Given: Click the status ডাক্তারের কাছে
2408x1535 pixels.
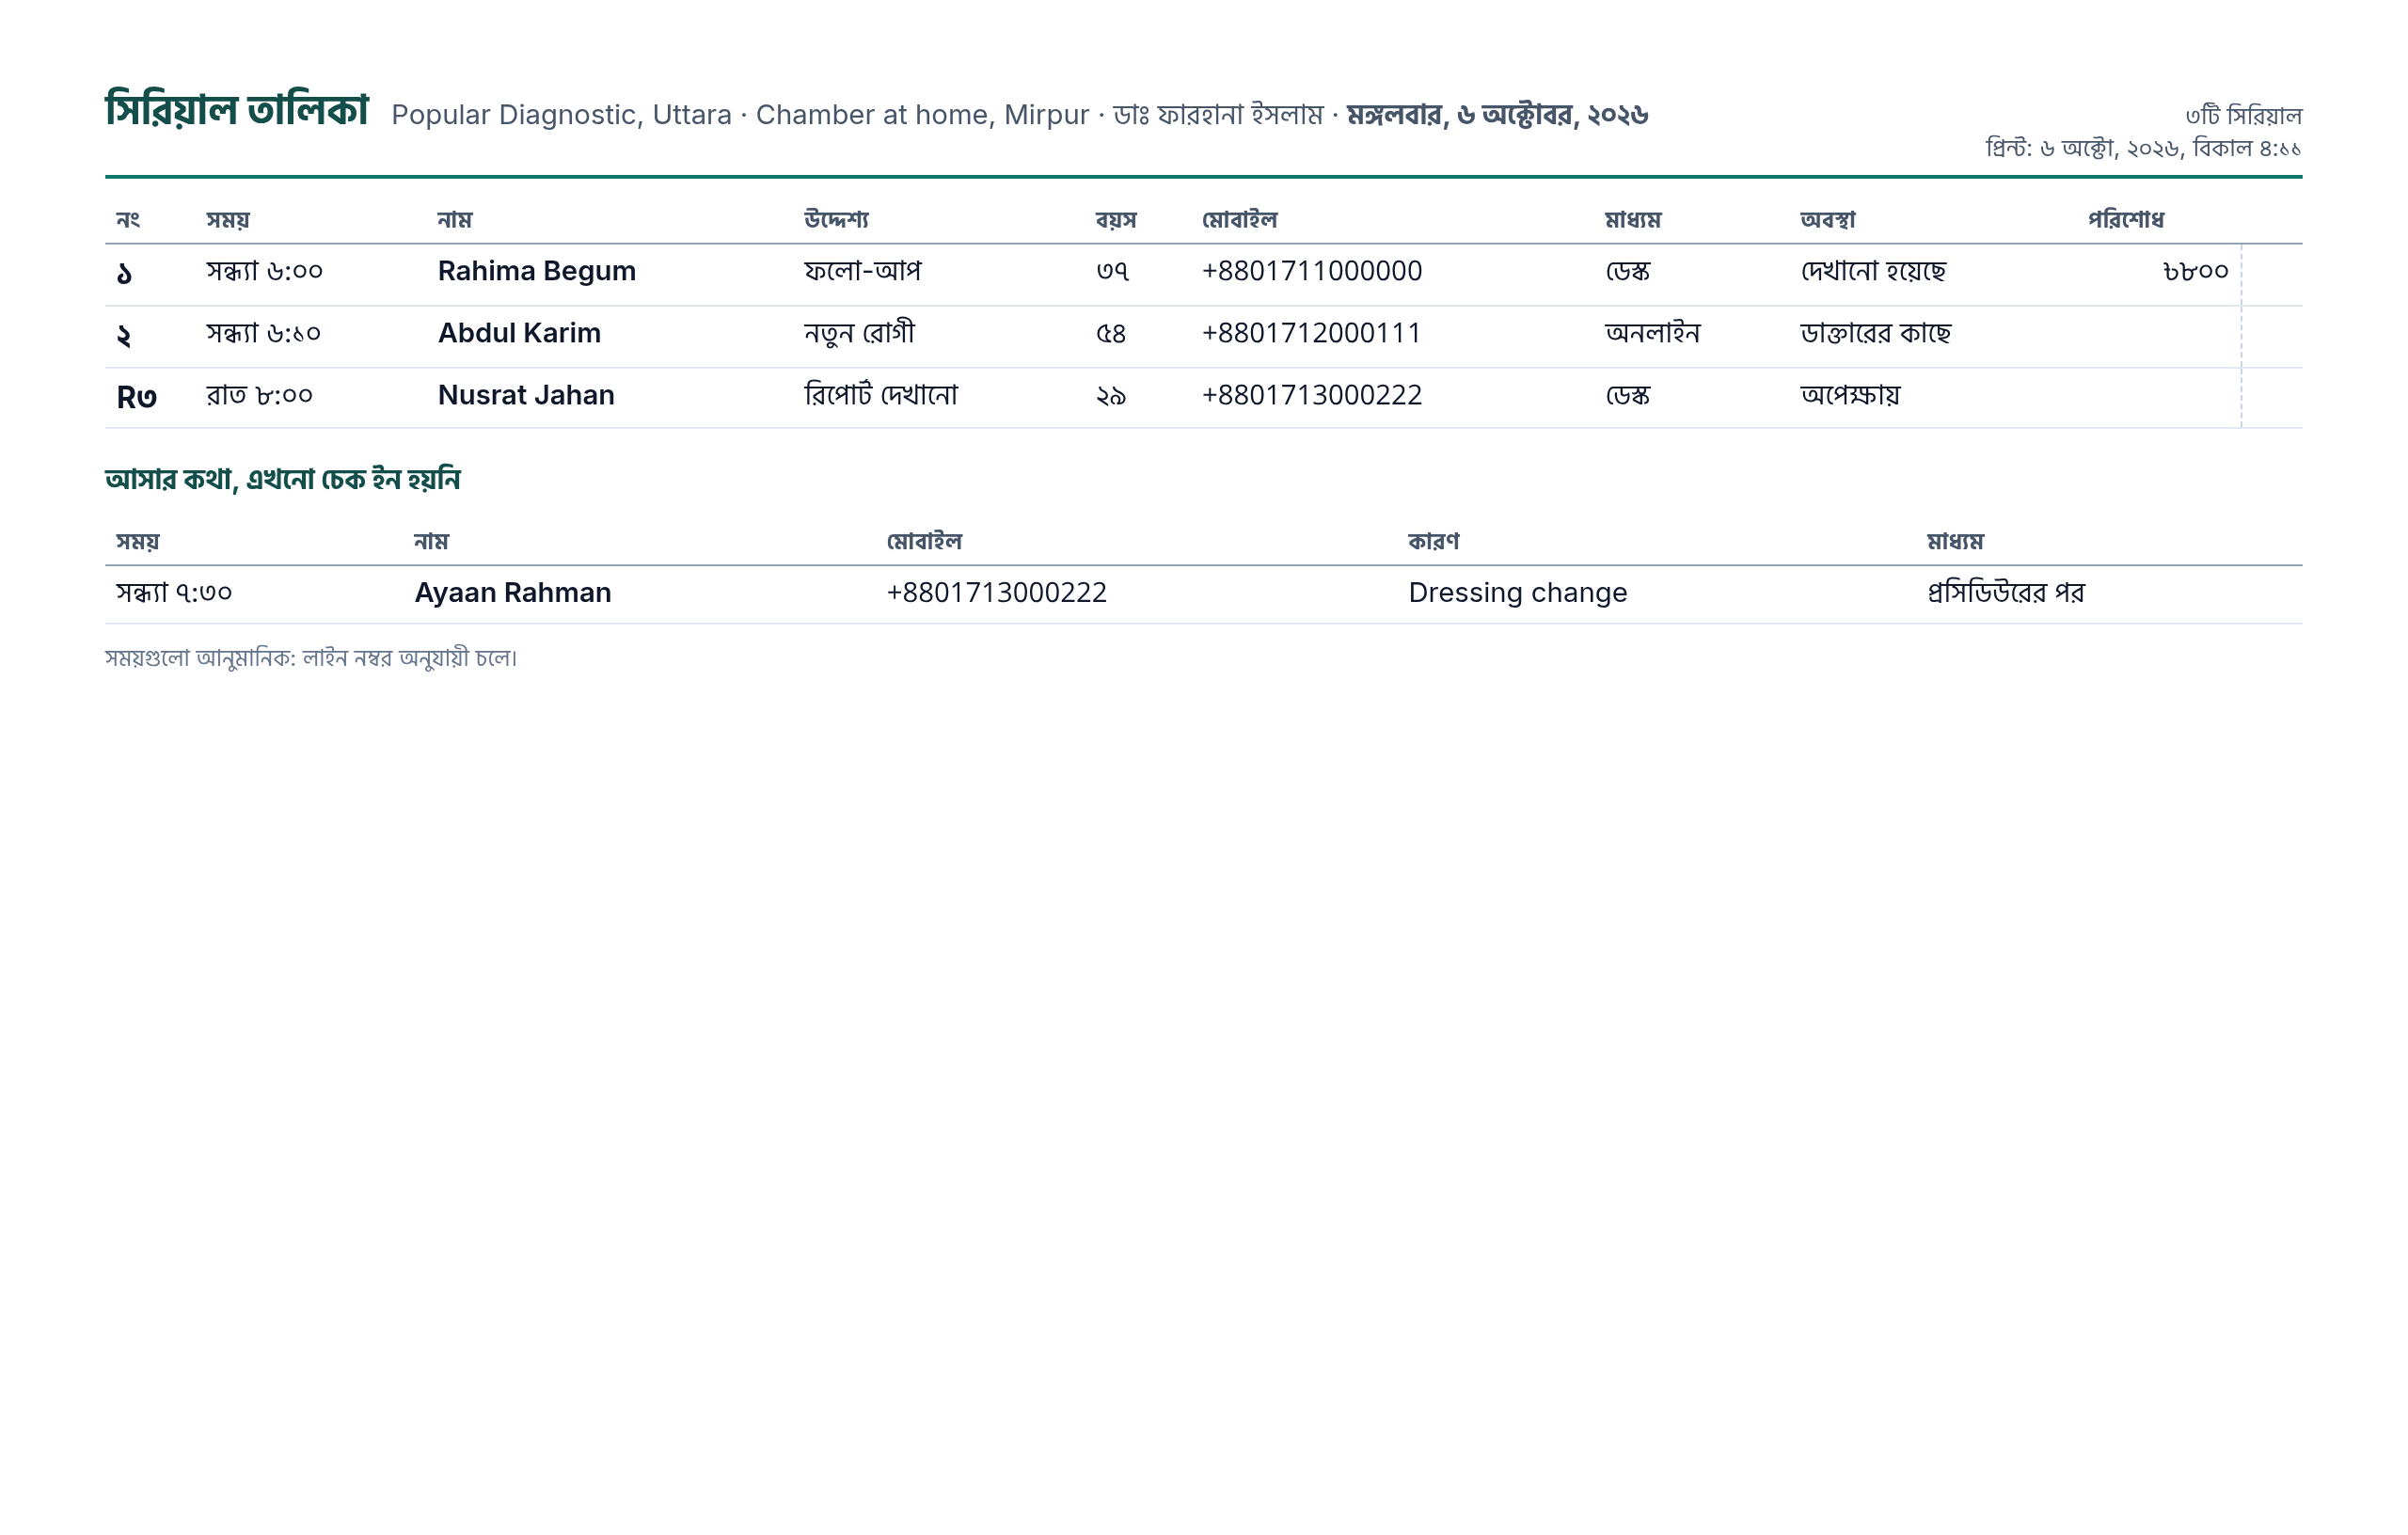Looking at the screenshot, I should click(x=1875, y=333).
